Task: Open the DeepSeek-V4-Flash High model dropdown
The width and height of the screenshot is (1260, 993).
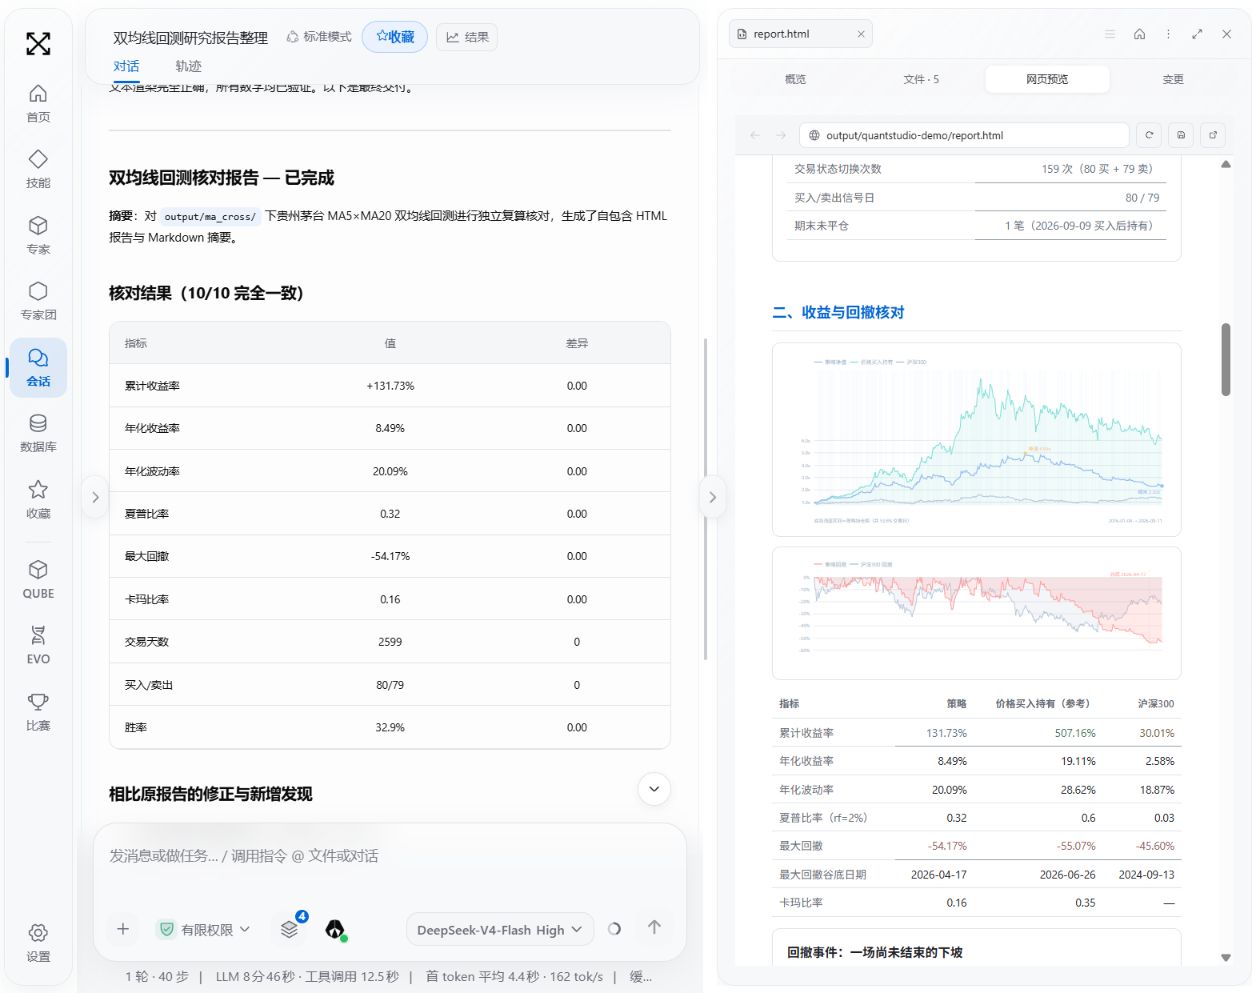Action: [499, 930]
